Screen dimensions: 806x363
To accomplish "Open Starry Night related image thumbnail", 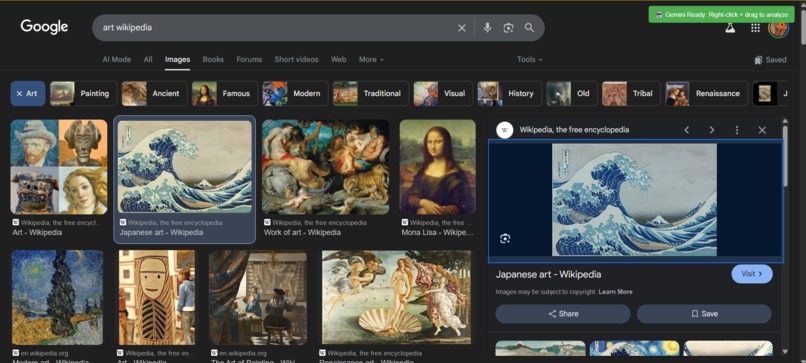I will pyautogui.click(x=634, y=348).
